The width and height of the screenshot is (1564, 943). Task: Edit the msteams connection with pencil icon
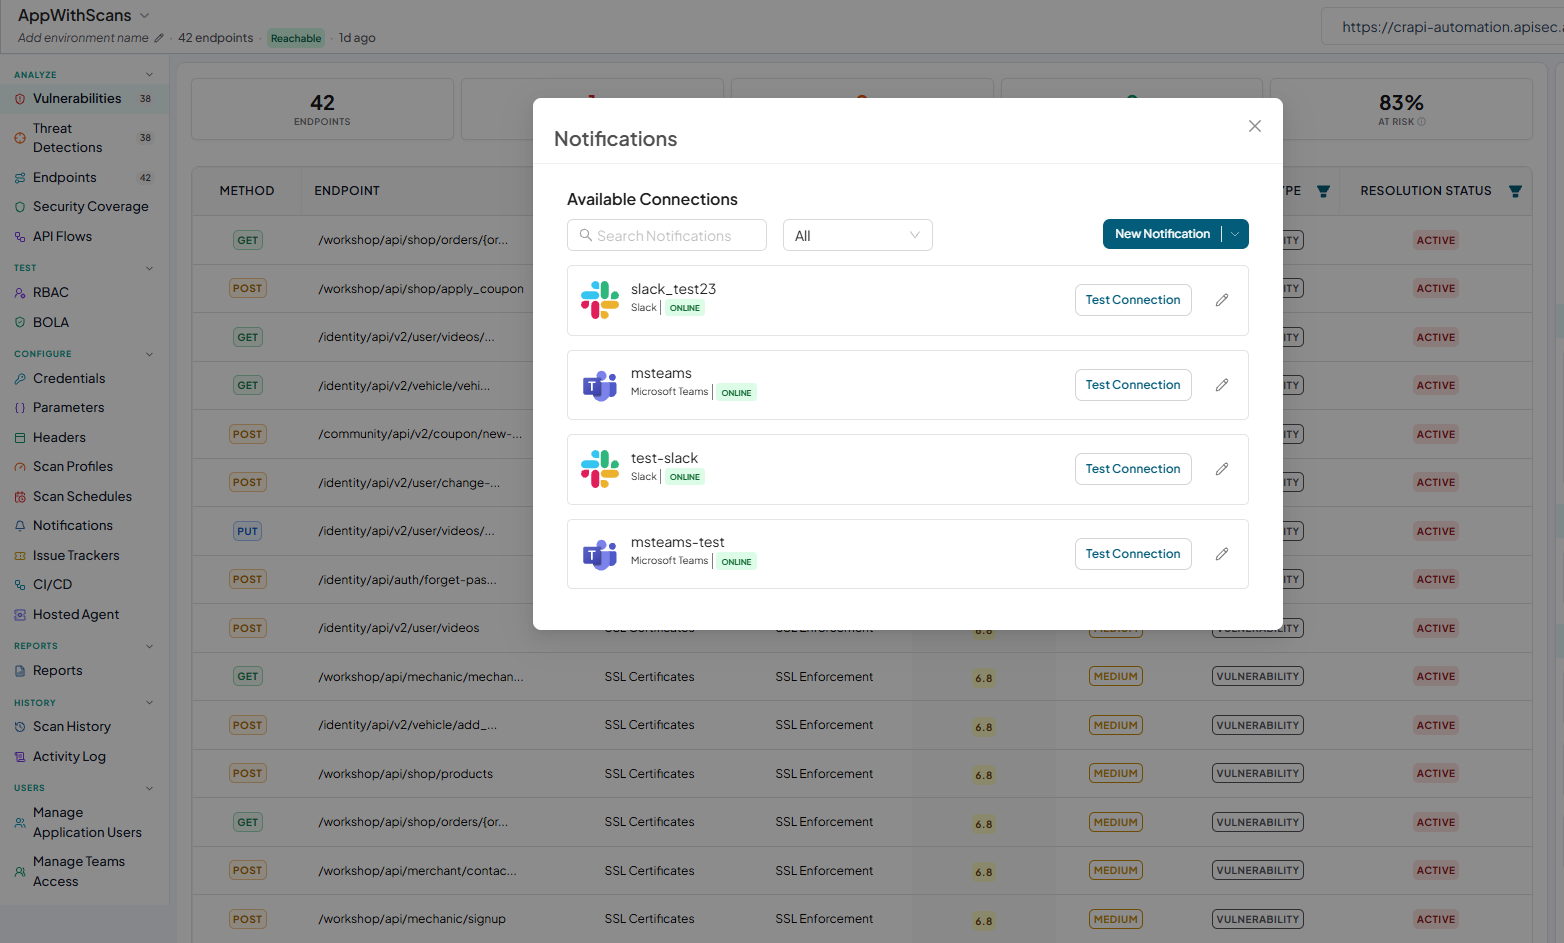click(1222, 385)
